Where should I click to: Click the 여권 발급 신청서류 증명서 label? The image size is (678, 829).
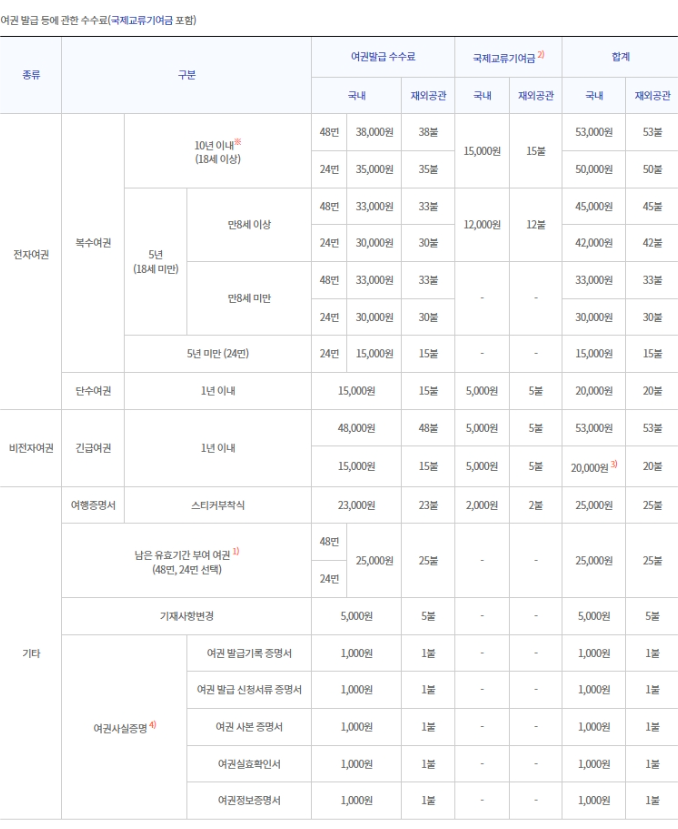pos(249,689)
